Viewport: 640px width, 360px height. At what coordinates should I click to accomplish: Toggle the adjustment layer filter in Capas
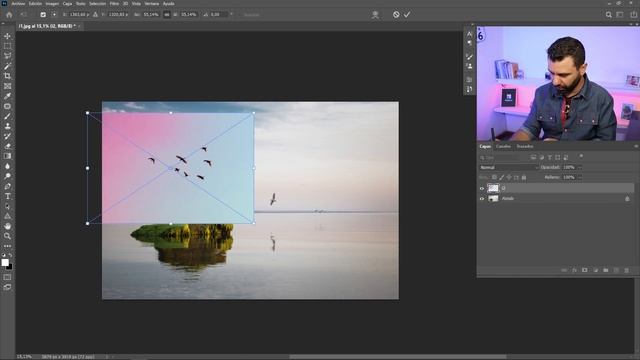point(542,157)
